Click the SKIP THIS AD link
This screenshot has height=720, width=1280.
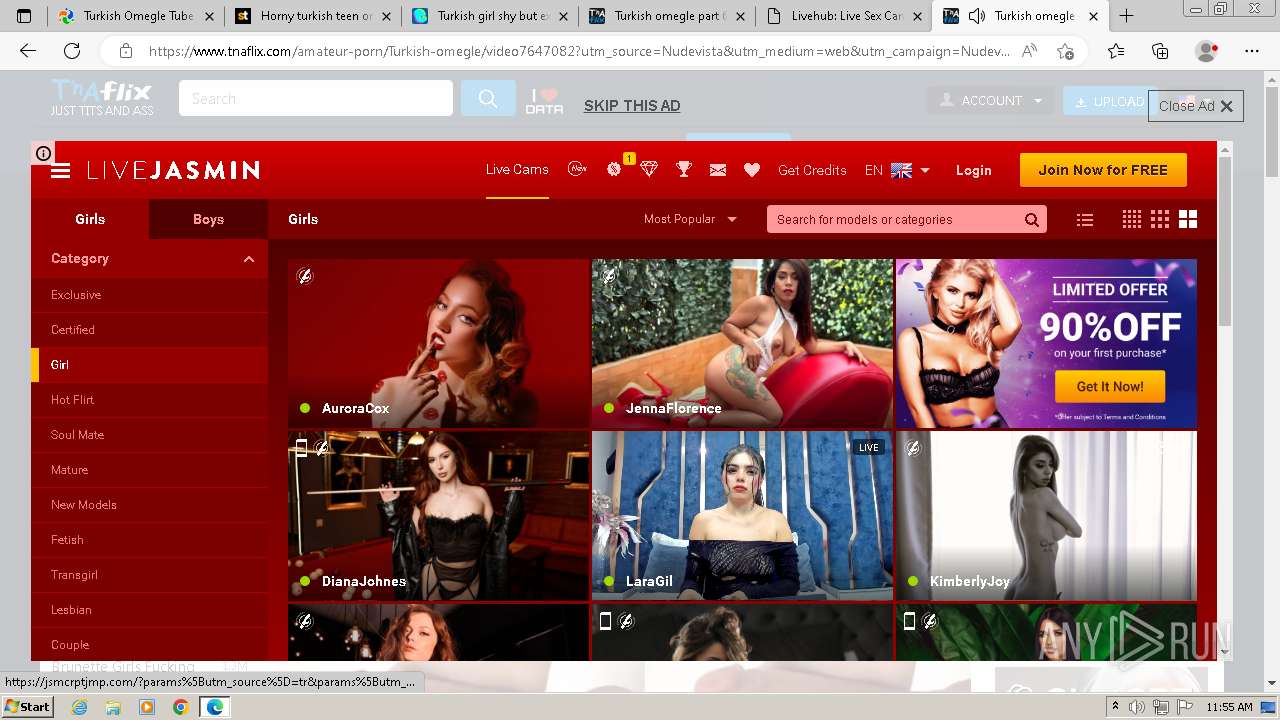coord(632,106)
